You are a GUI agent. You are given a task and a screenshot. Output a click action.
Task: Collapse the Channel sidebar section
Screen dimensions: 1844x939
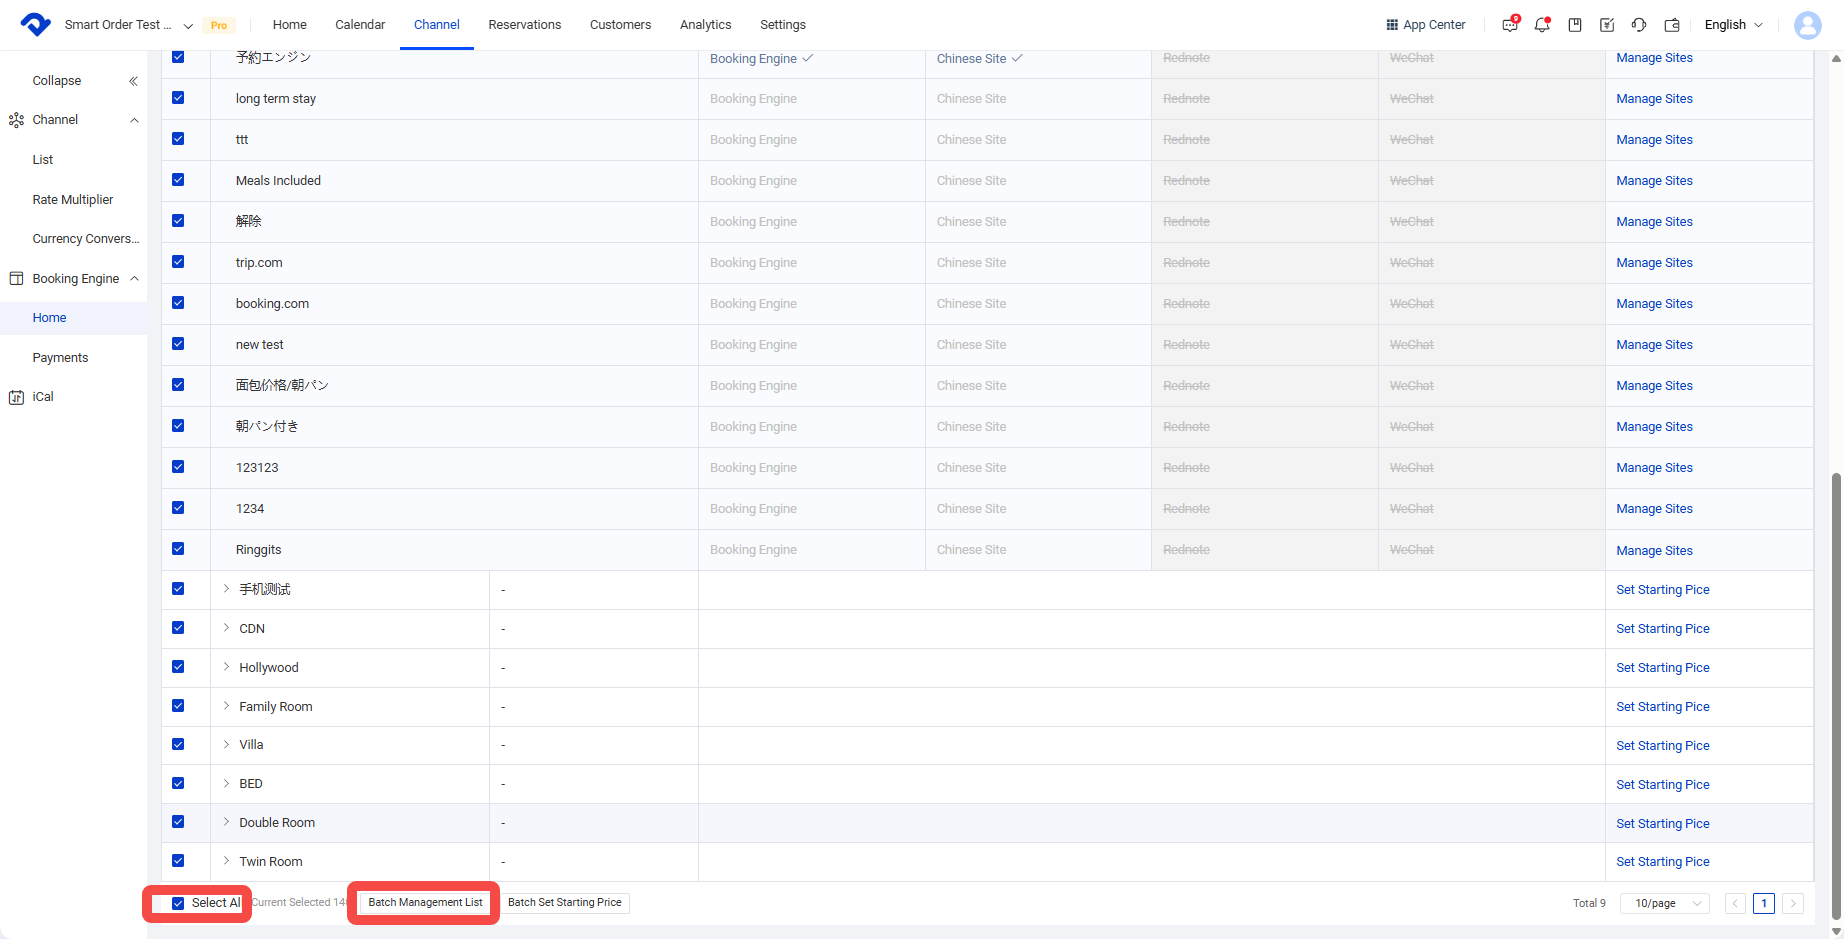(x=134, y=120)
